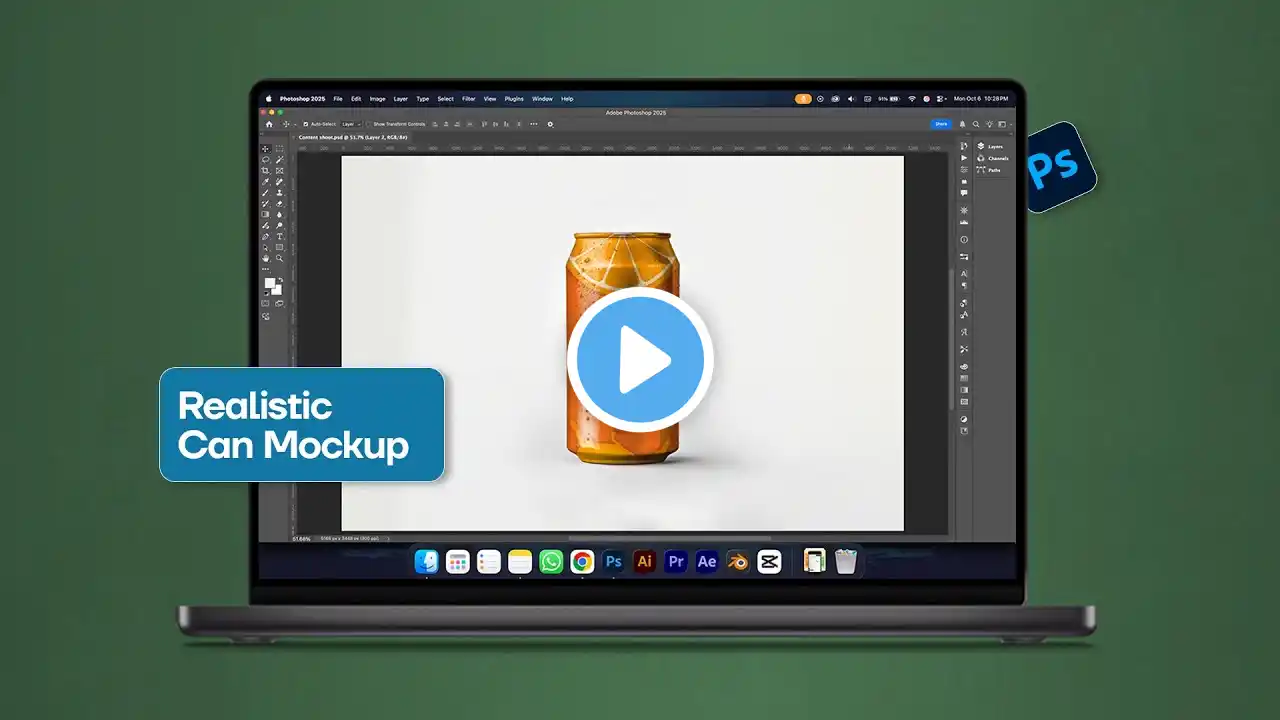This screenshot has height=720, width=1280.
Task: Open the Edit menu
Action: pyautogui.click(x=356, y=99)
